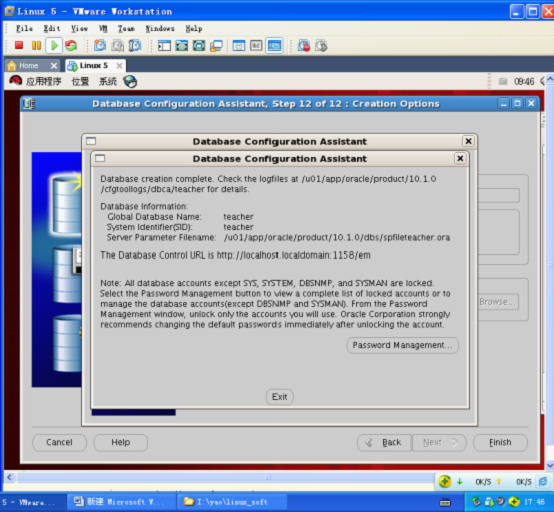Close the Home tab

(54, 66)
